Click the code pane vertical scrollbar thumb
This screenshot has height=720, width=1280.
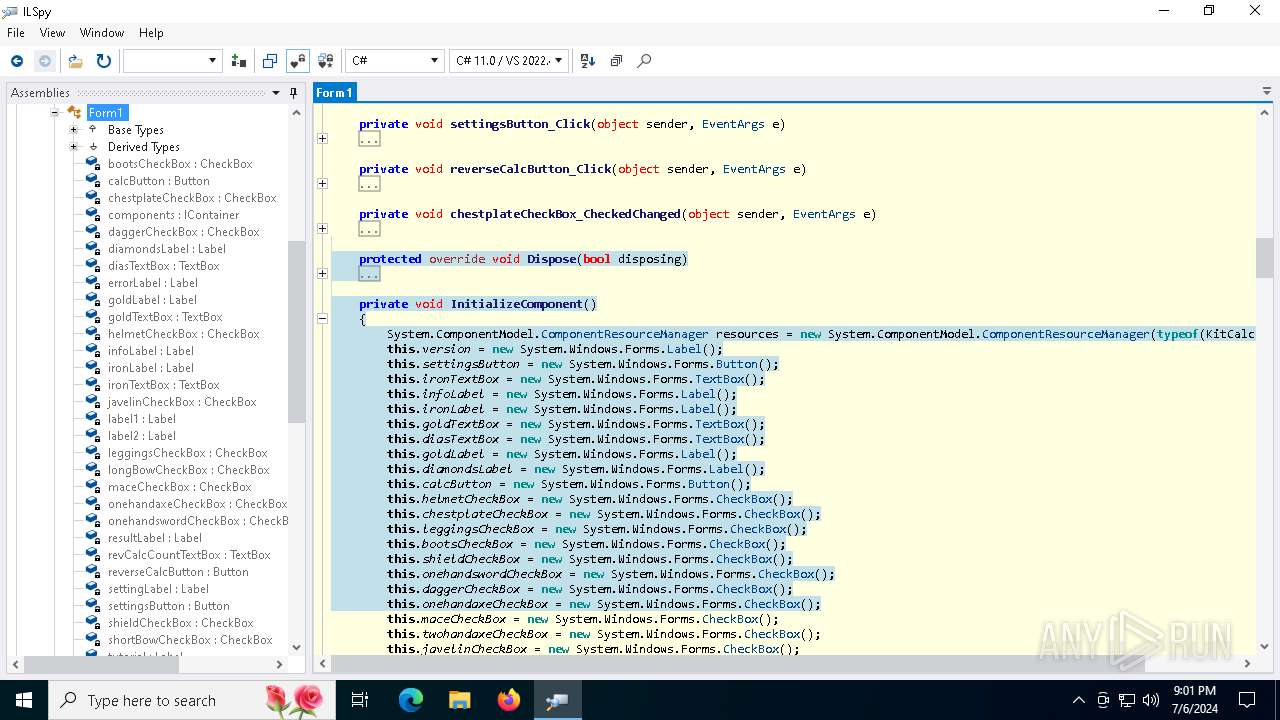tap(1265, 258)
